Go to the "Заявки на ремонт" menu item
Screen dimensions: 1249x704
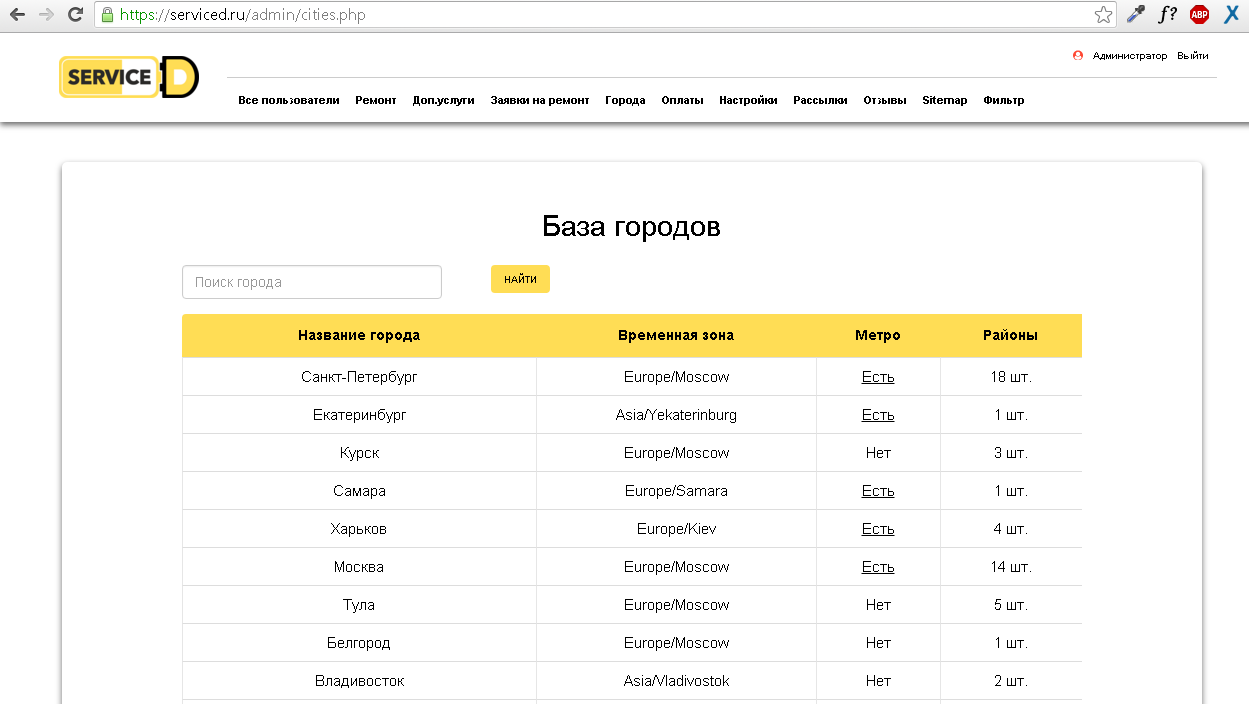[x=540, y=100]
